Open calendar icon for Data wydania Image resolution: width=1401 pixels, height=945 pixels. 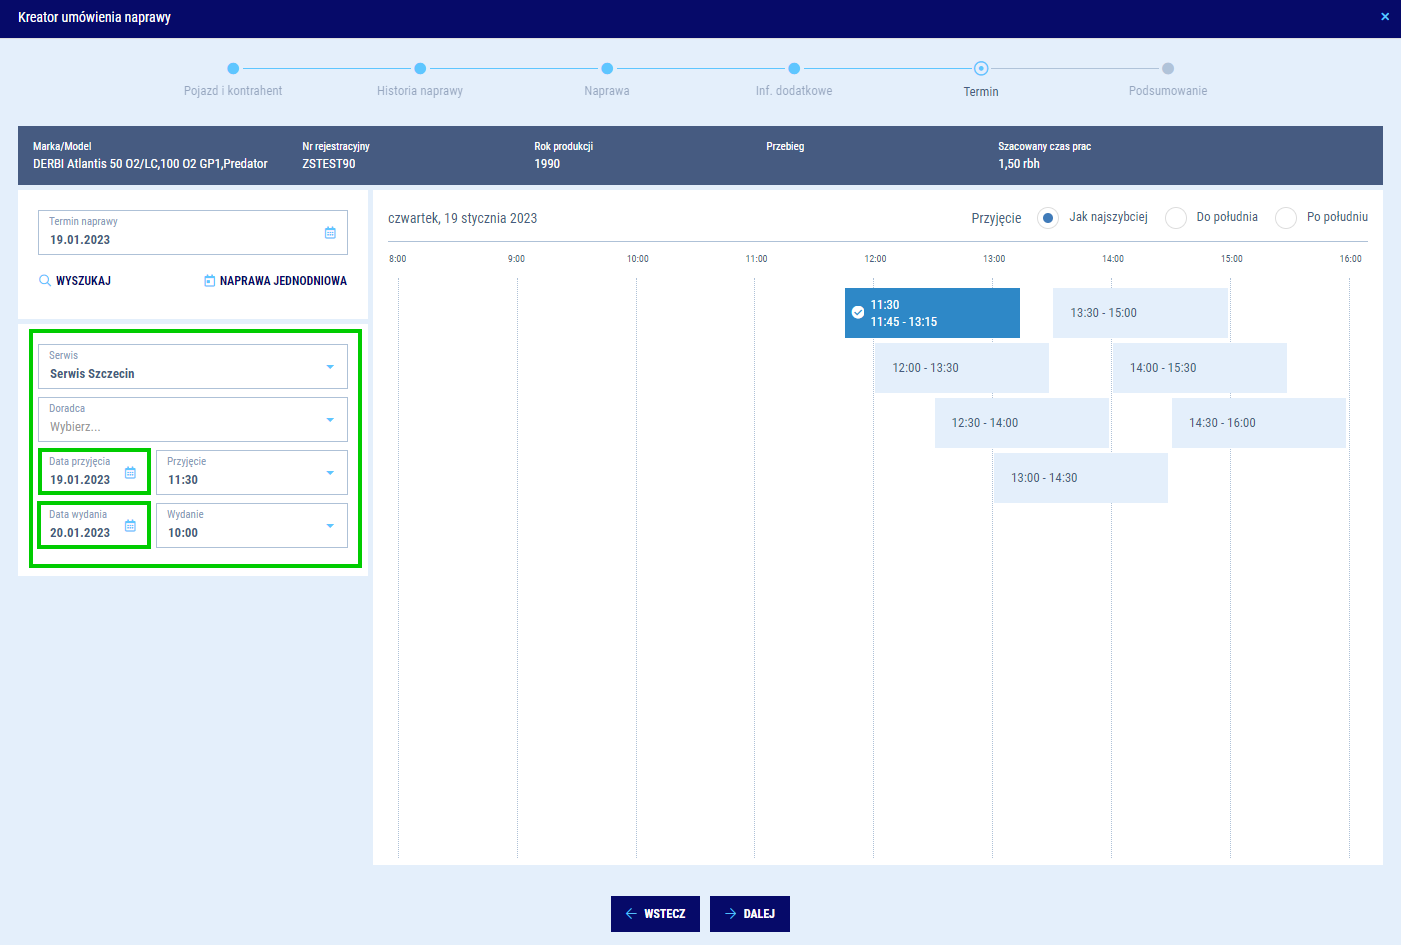point(130,526)
